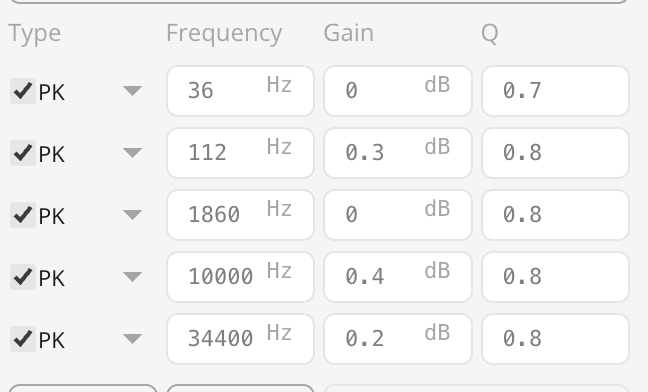The height and width of the screenshot is (392, 648).
Task: Open type dropdown for 36 Hz filter
Action: tap(133, 91)
